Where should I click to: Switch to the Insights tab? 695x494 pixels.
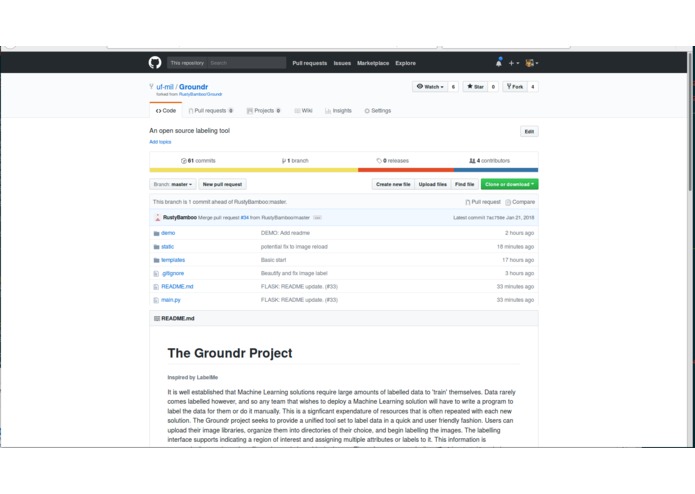click(x=338, y=111)
